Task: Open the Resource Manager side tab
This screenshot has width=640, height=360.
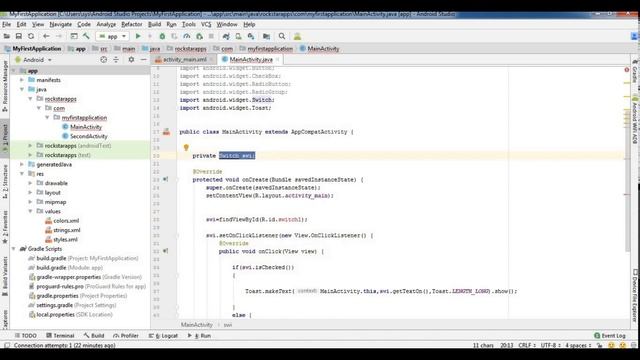Action: [5, 86]
